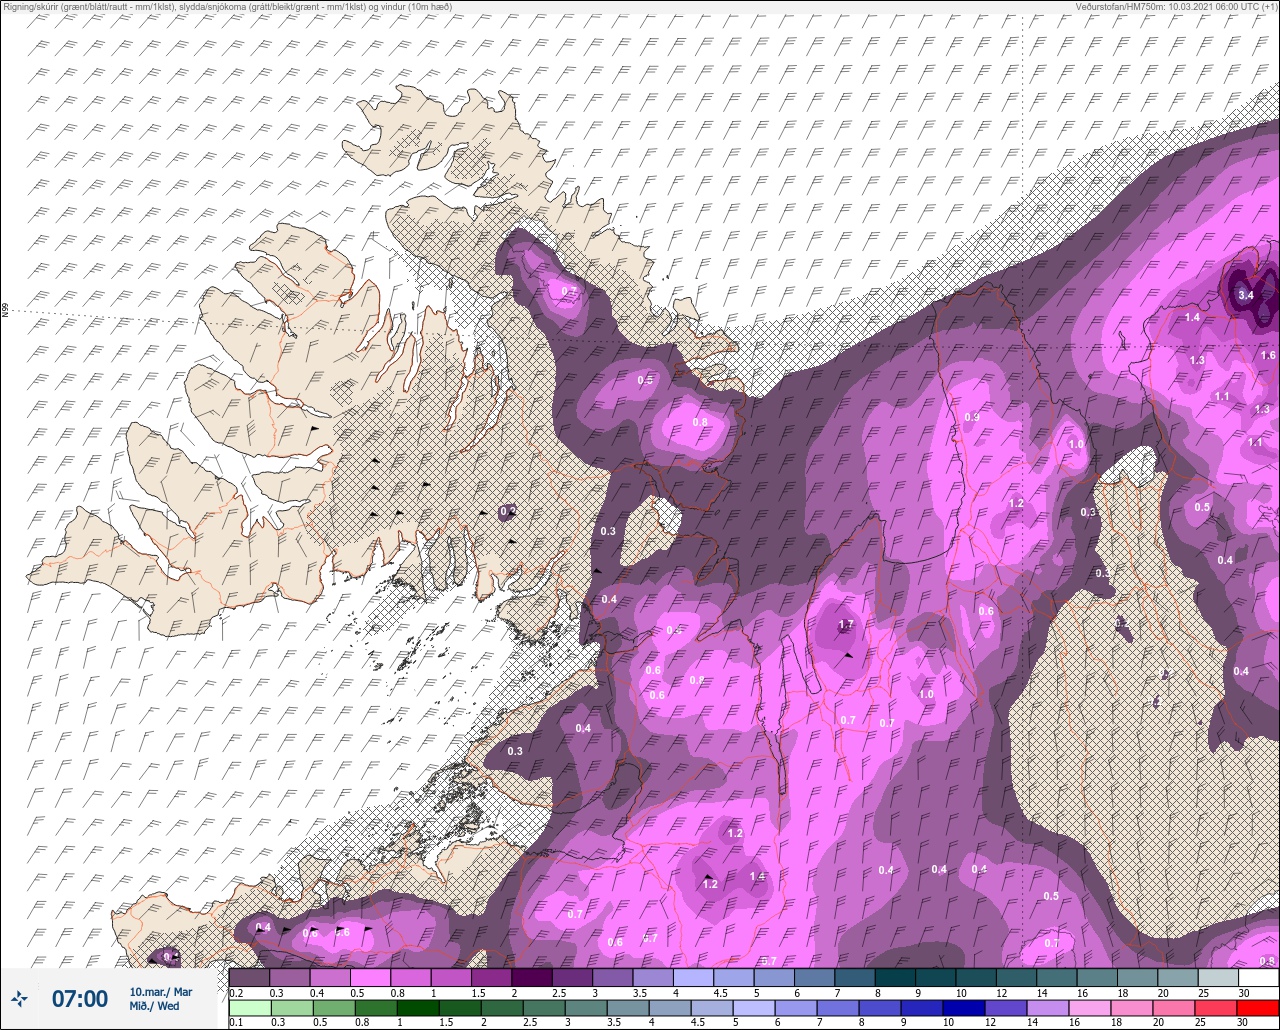Select the date text "10.mar./ Mar"
The height and width of the screenshot is (1030, 1280).
click(x=161, y=992)
